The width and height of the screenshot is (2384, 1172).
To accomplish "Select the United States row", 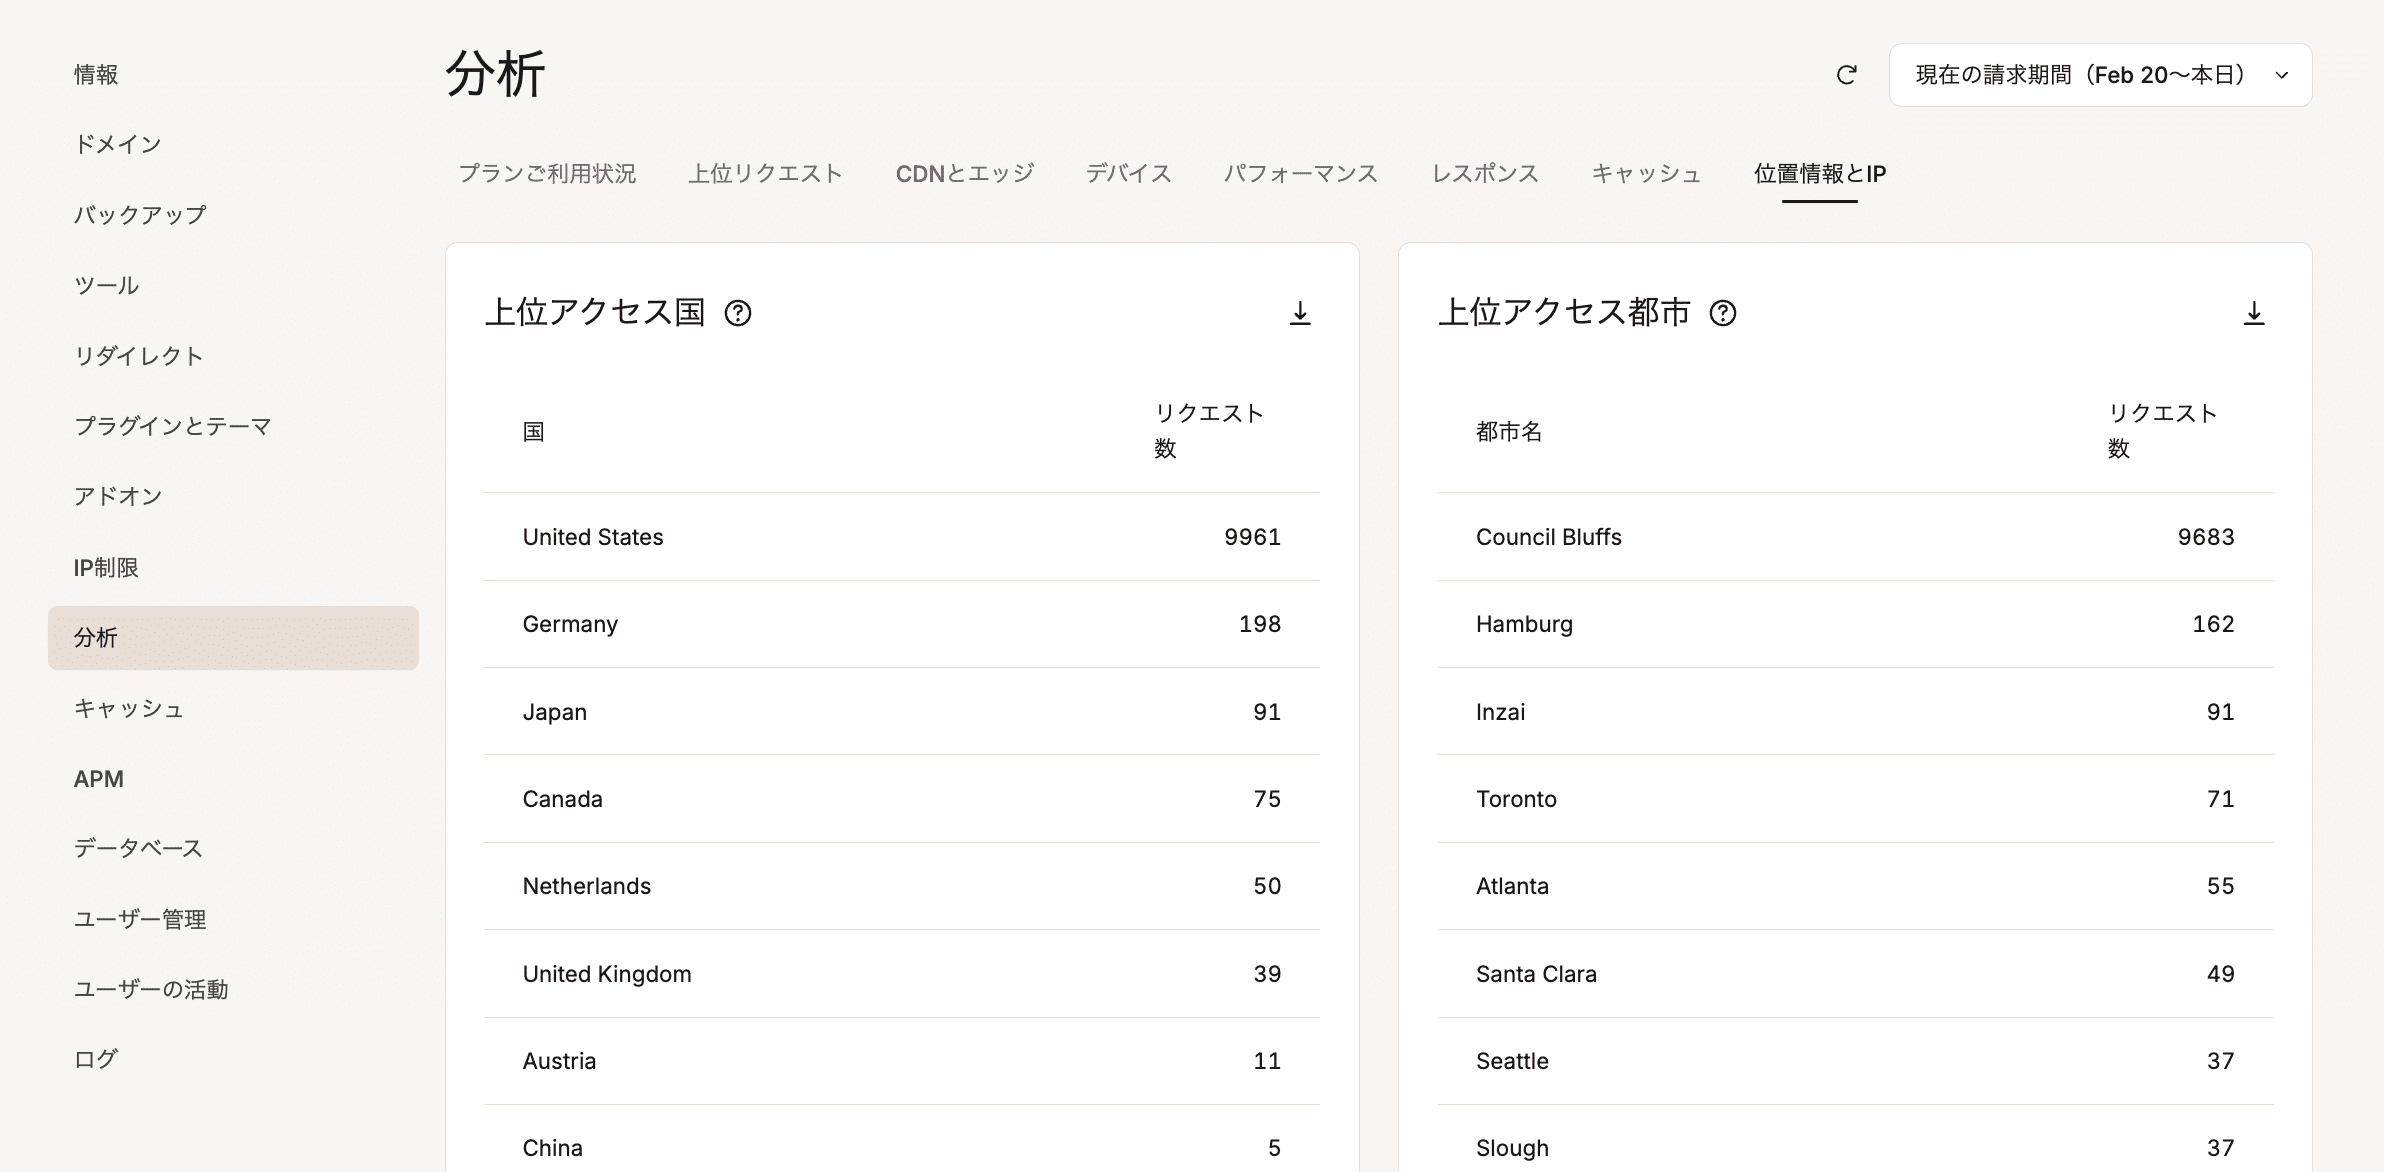I will coord(900,537).
